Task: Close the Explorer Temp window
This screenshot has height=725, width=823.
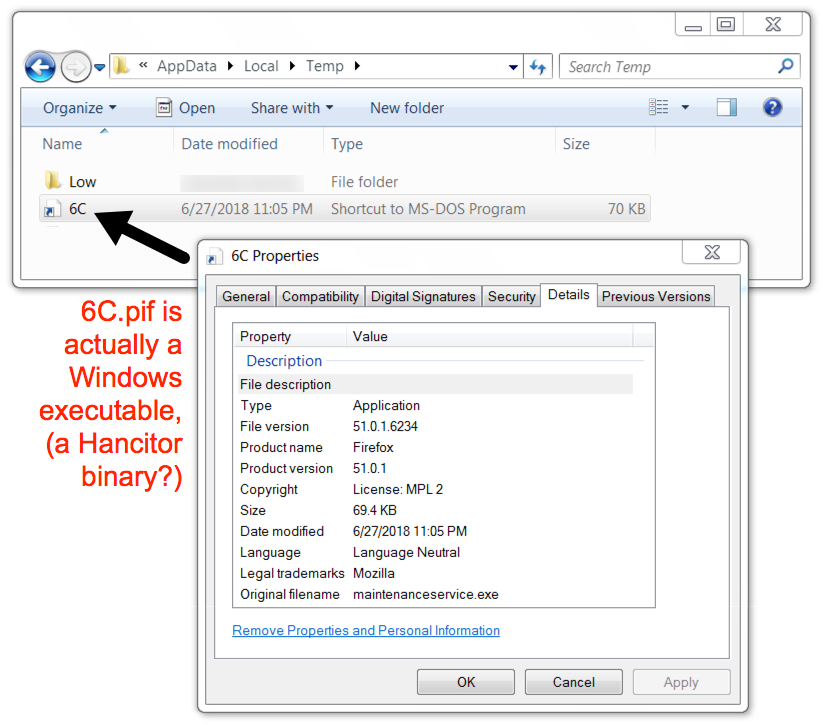Action: coord(773,25)
